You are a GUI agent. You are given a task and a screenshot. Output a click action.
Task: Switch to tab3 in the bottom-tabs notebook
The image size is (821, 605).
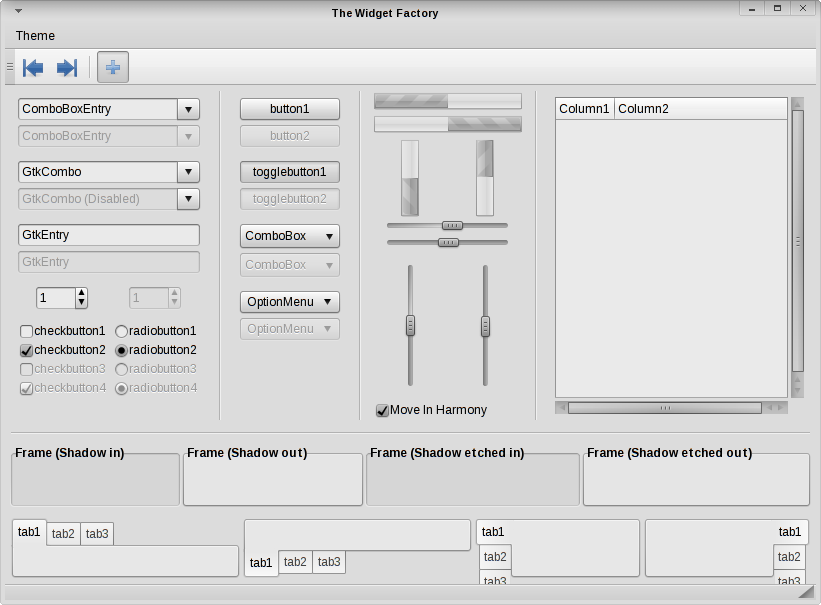click(x=329, y=562)
